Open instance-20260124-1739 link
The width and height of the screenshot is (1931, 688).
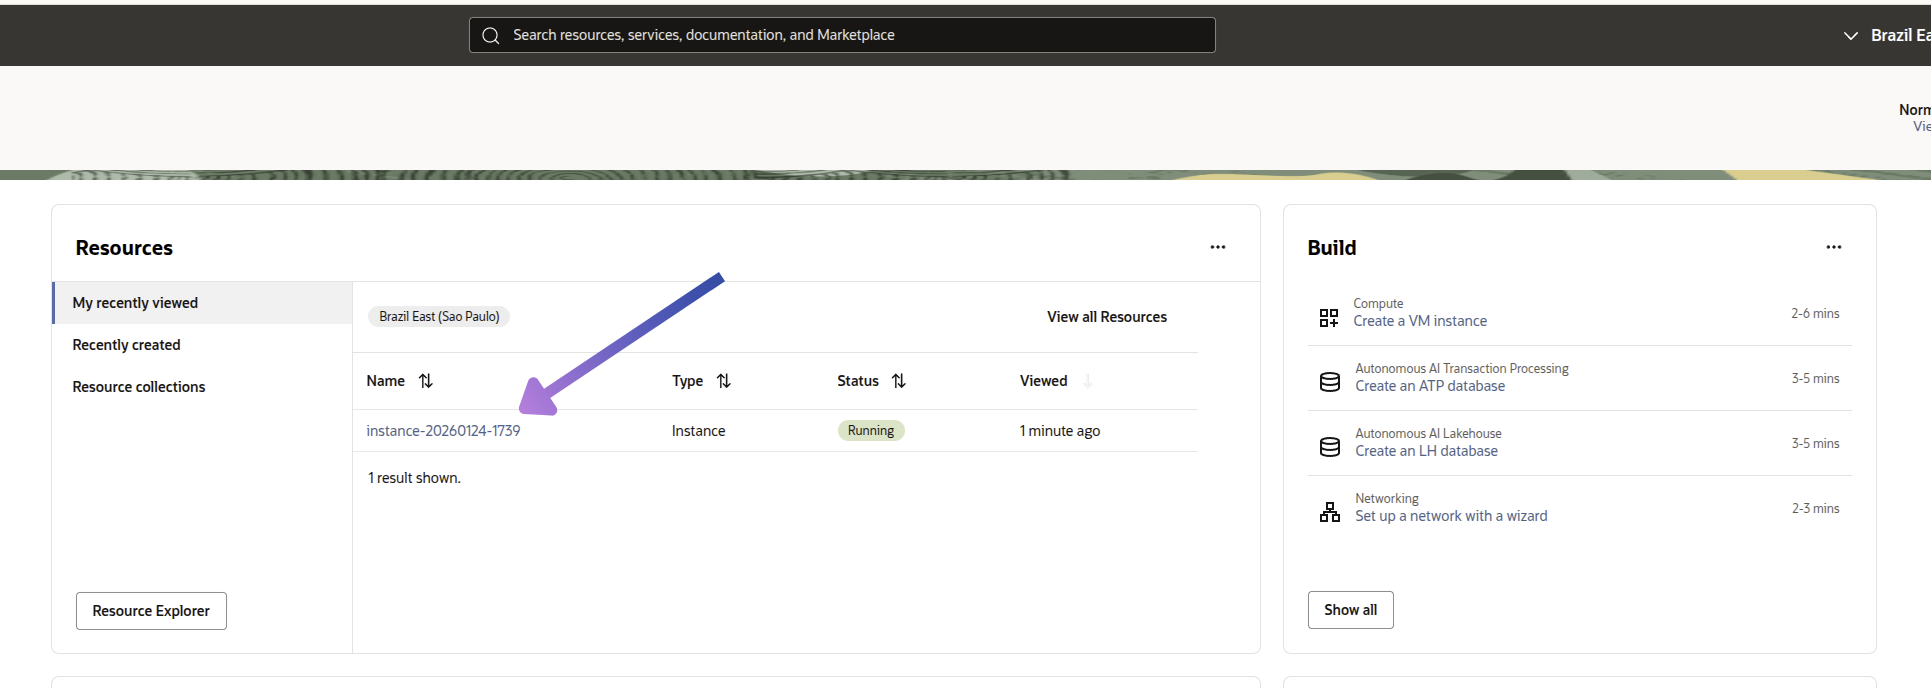pos(443,431)
